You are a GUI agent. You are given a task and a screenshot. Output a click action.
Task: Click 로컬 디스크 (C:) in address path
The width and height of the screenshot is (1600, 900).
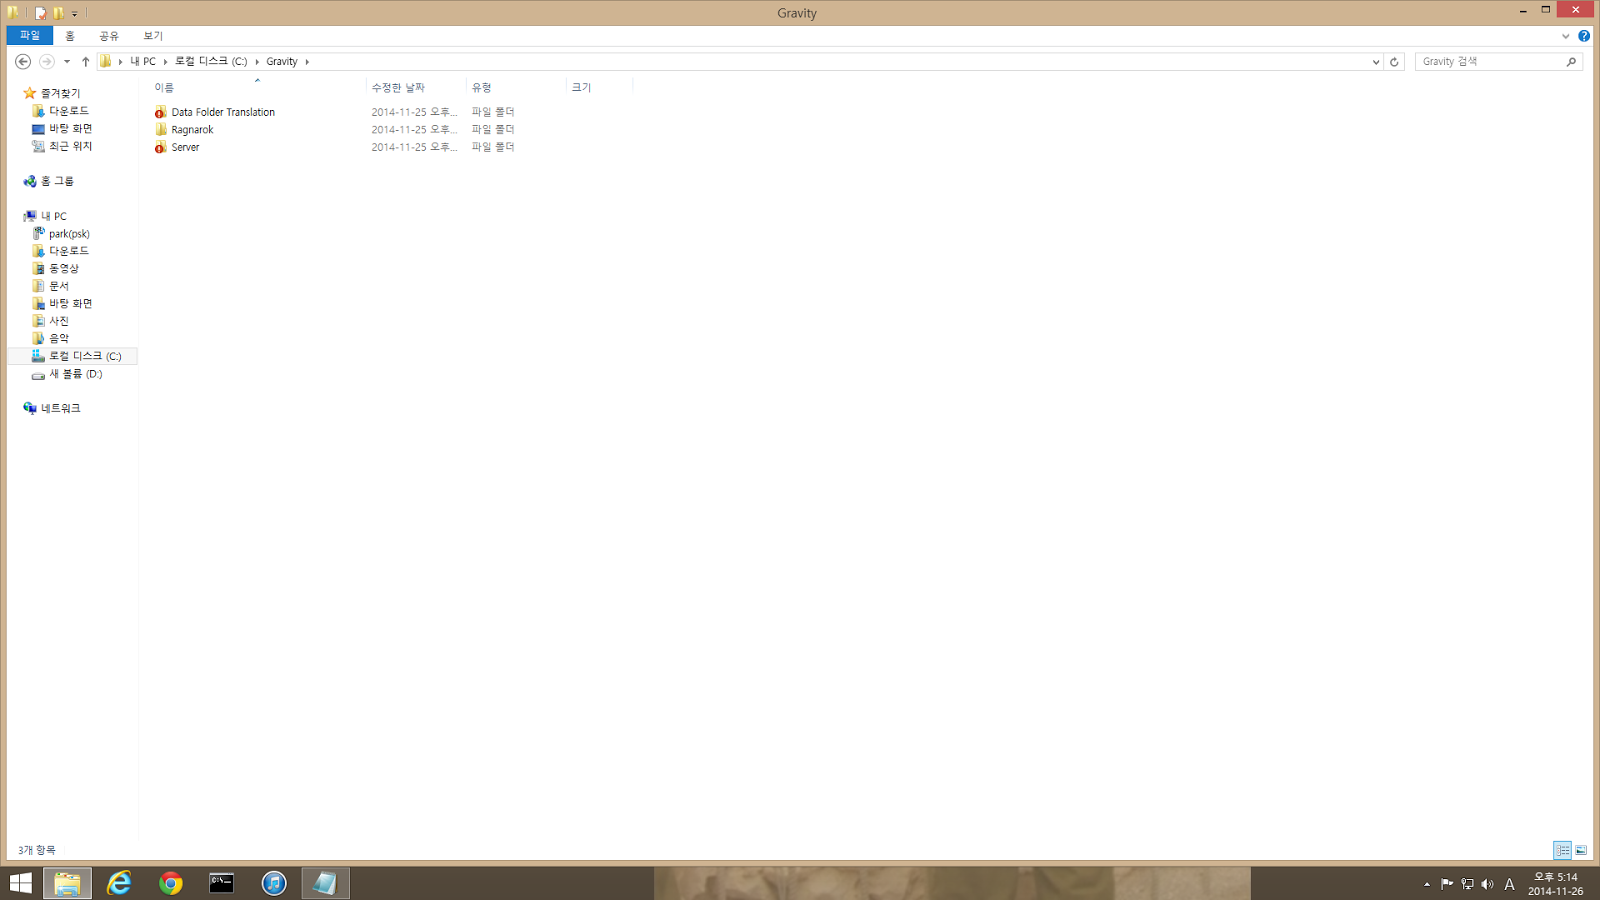(211, 62)
